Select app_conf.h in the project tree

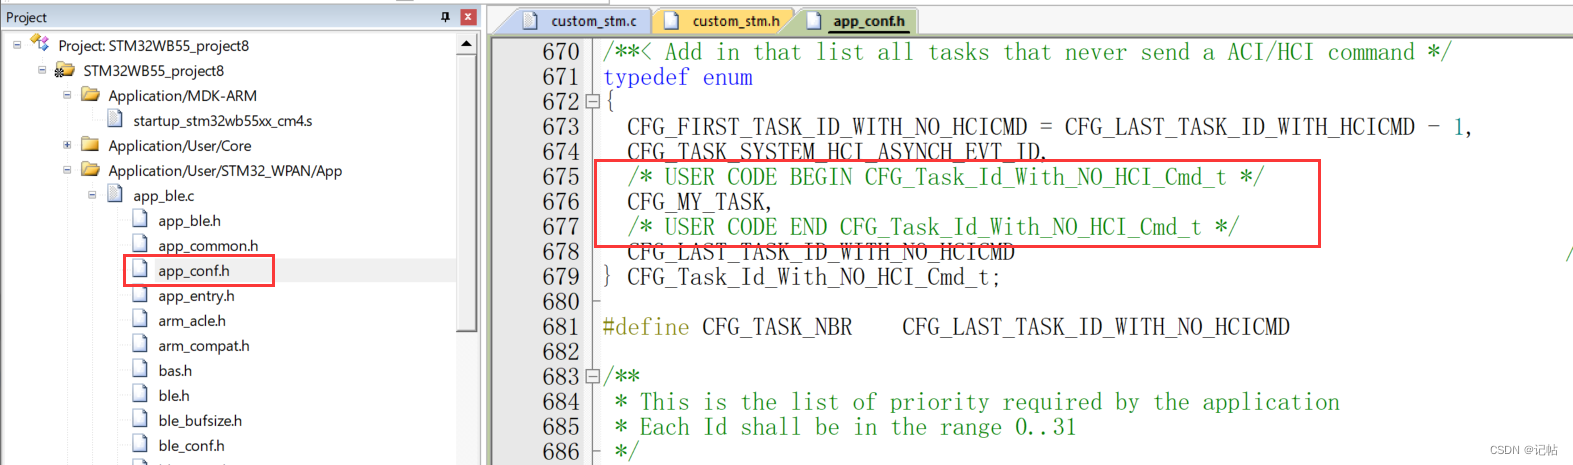click(x=194, y=271)
